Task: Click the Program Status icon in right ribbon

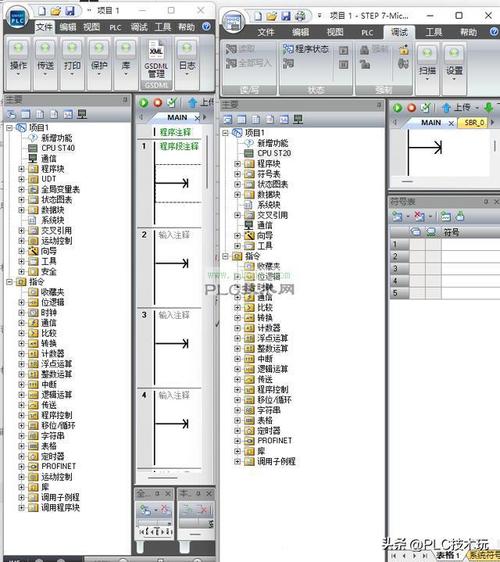Action: (306, 49)
